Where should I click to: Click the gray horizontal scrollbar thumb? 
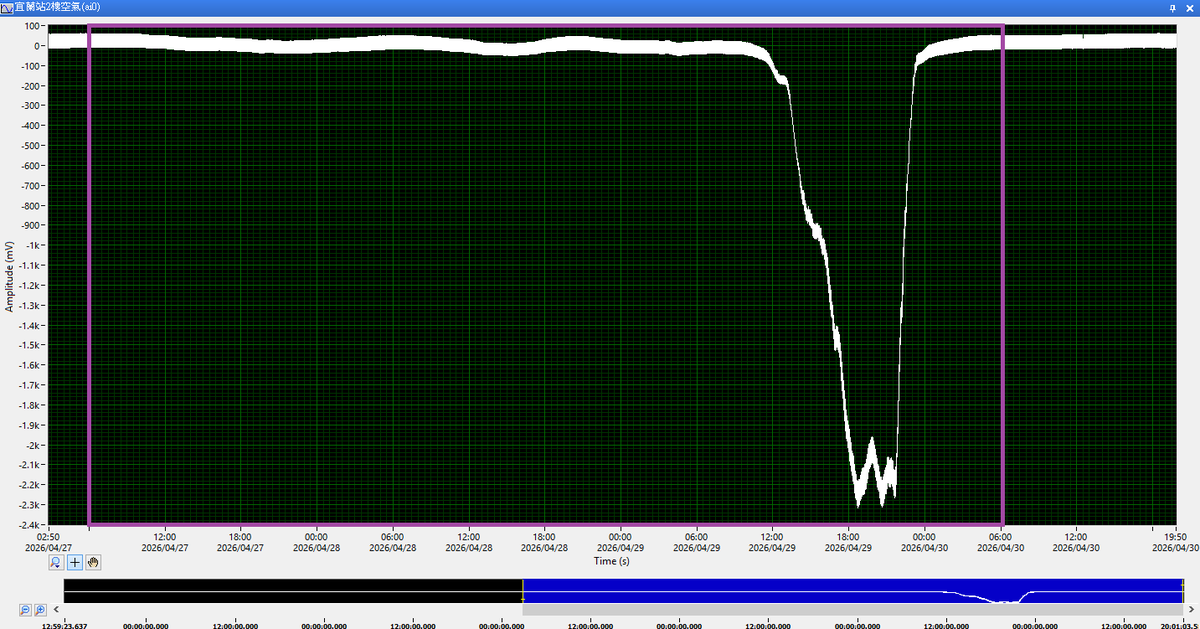[852, 609]
